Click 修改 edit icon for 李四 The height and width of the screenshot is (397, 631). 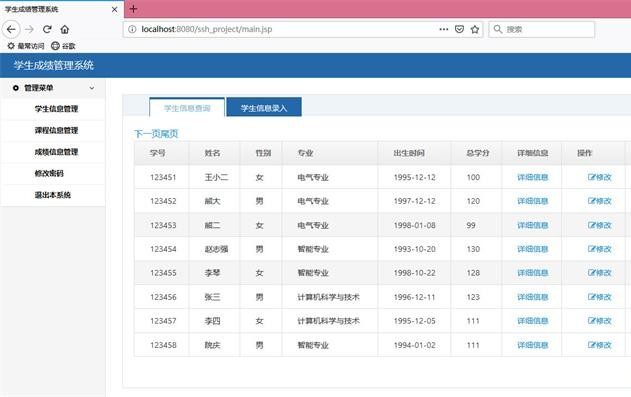600,321
